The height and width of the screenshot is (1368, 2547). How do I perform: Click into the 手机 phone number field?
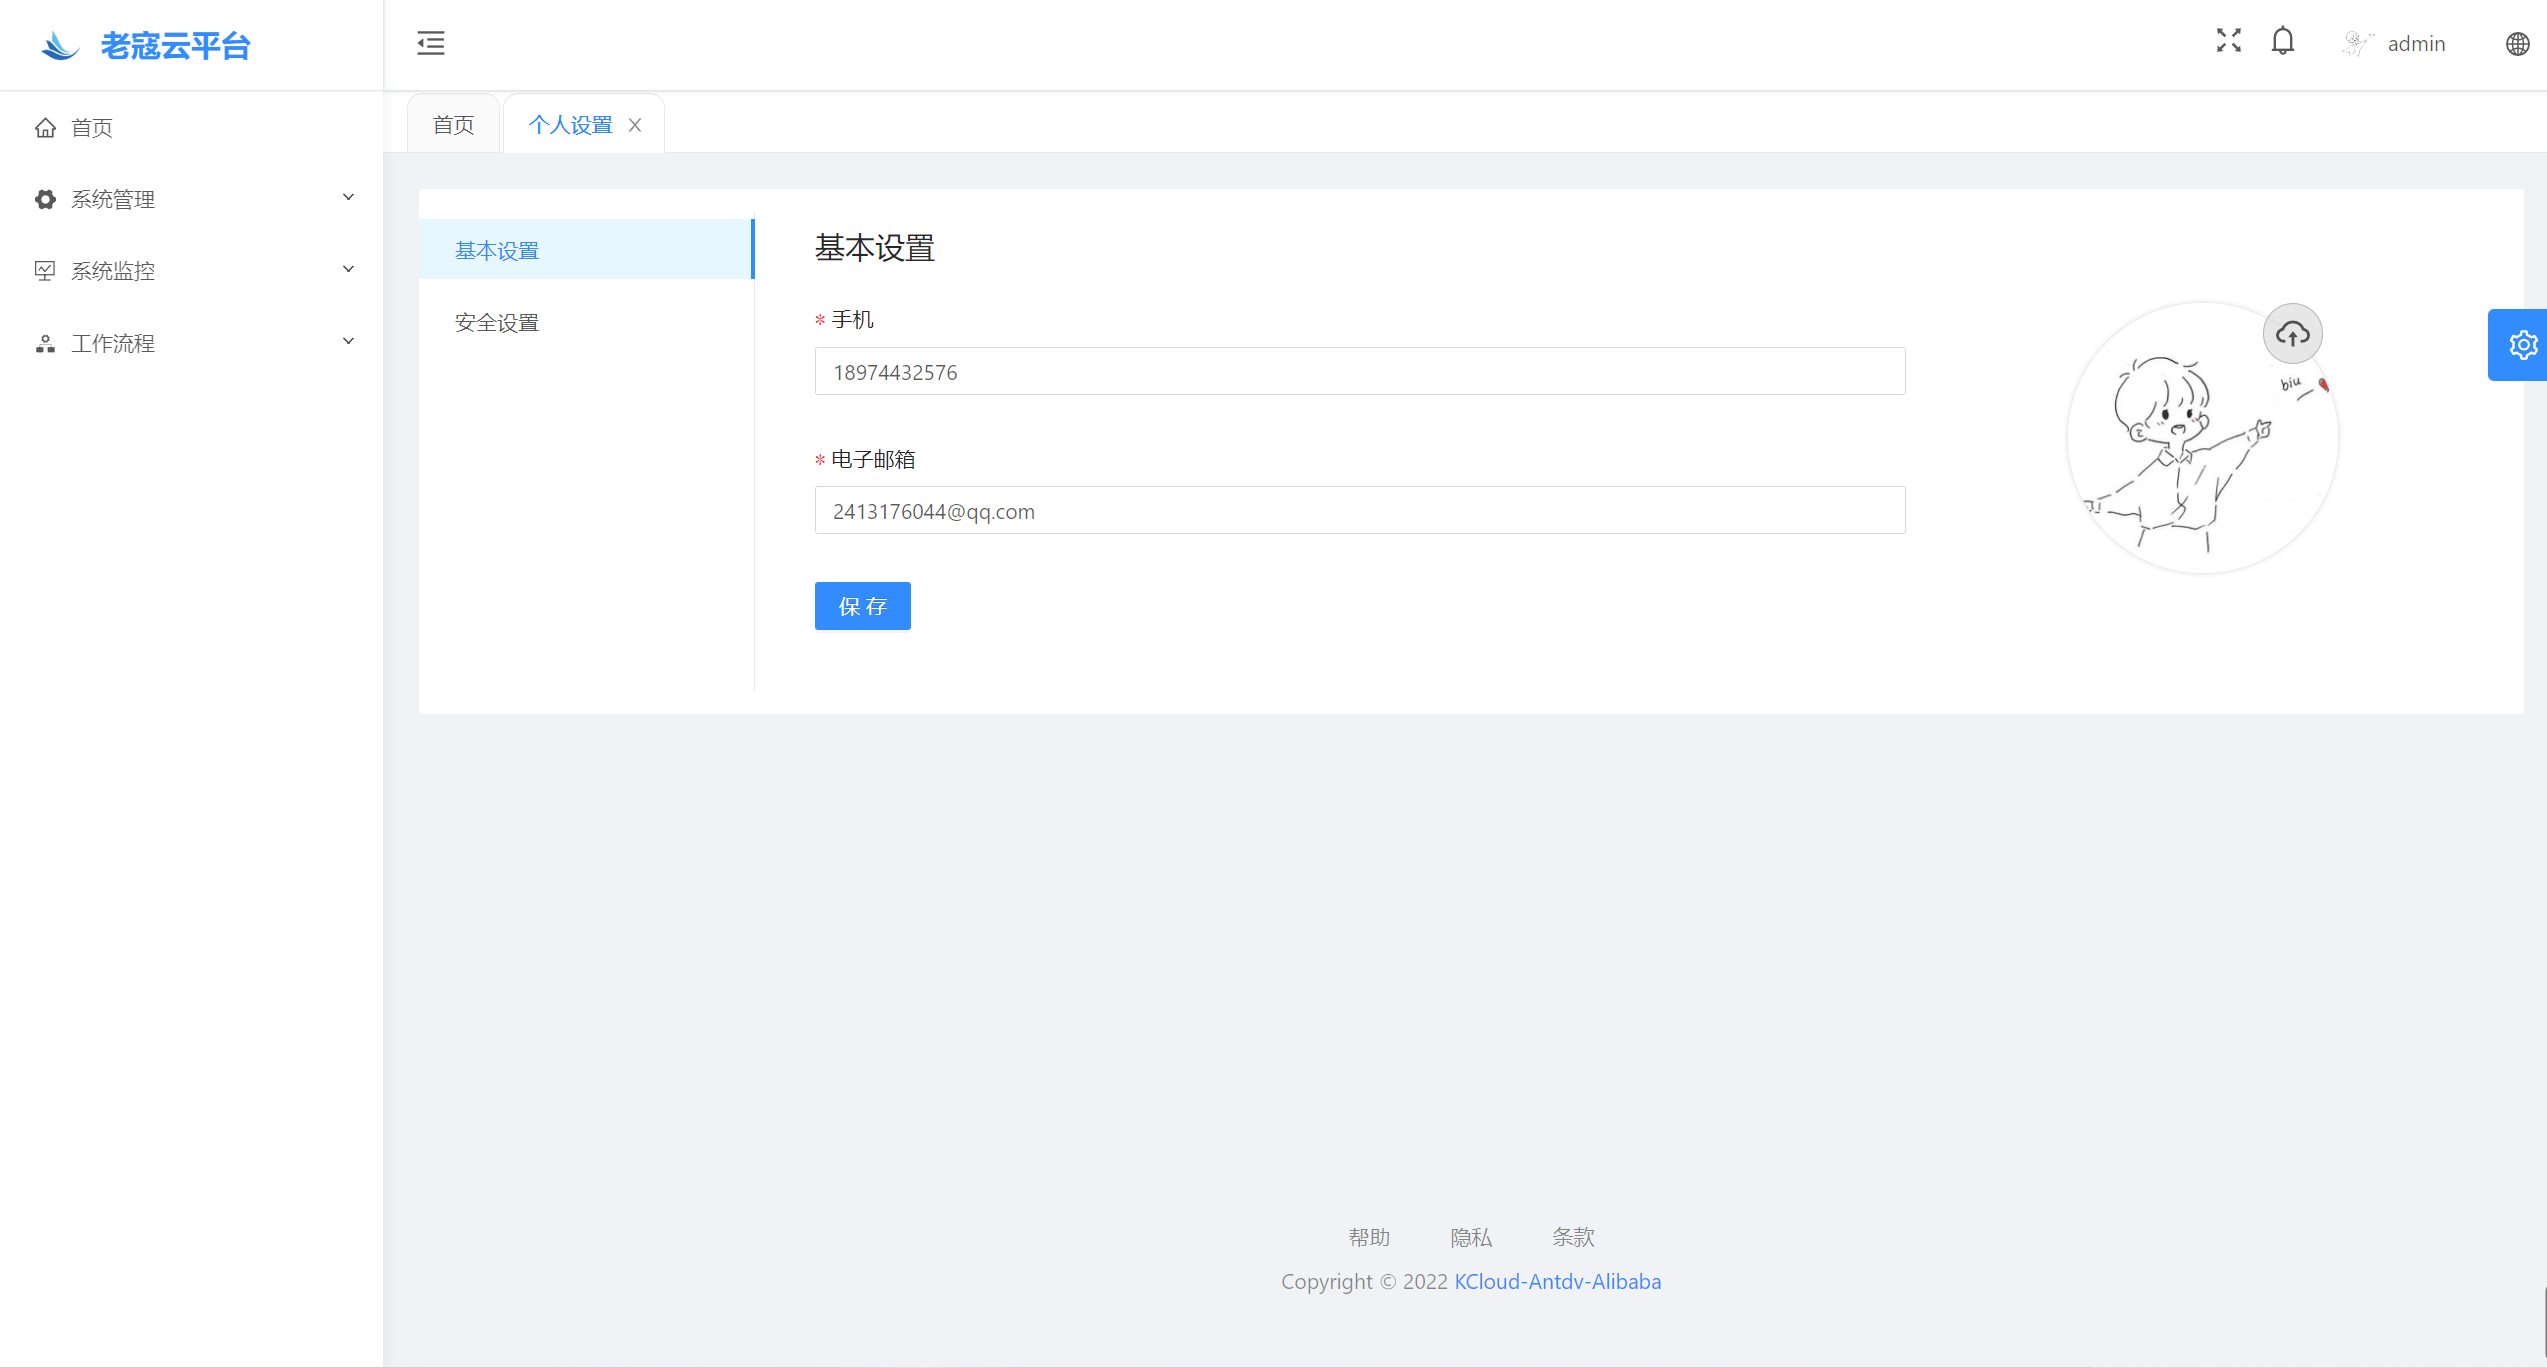click(1359, 372)
